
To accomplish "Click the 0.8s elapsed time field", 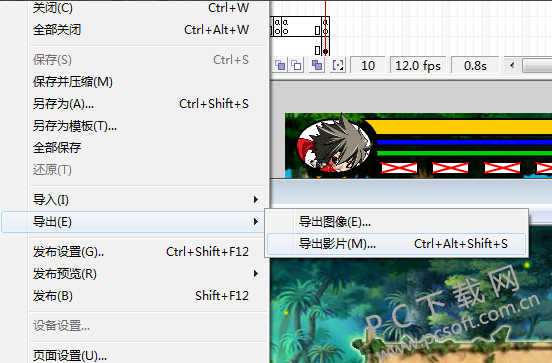I will point(475,65).
